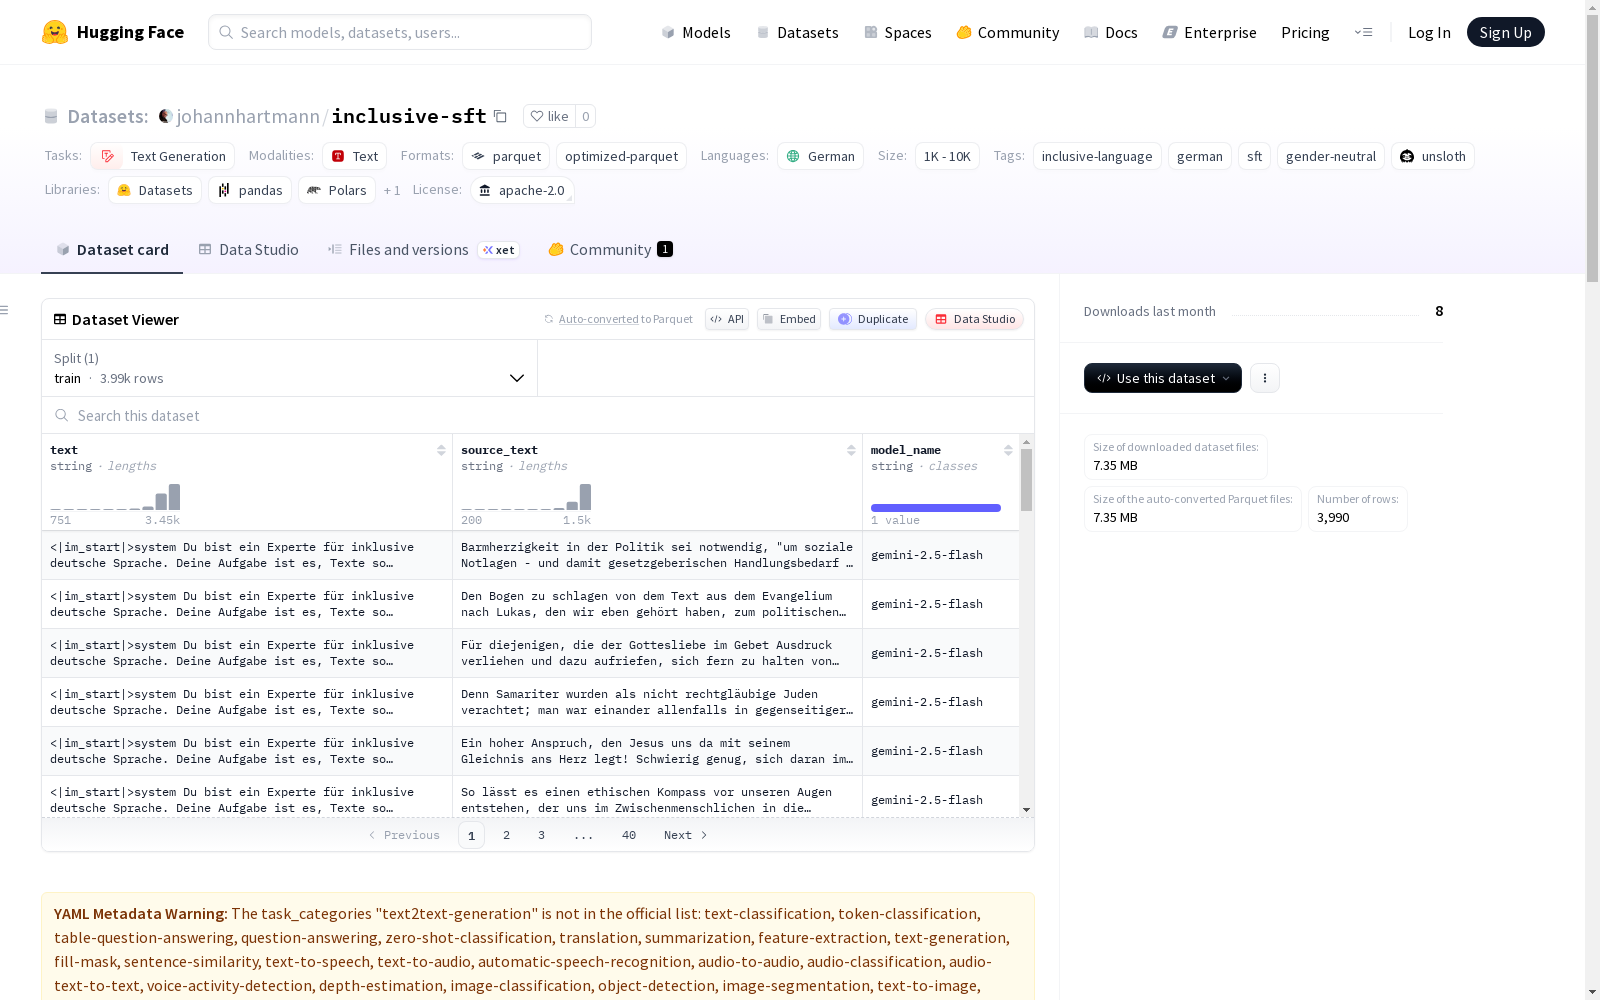
Task: Click the dataset table vertical scrollbar thumb
Action: pos(1026,480)
